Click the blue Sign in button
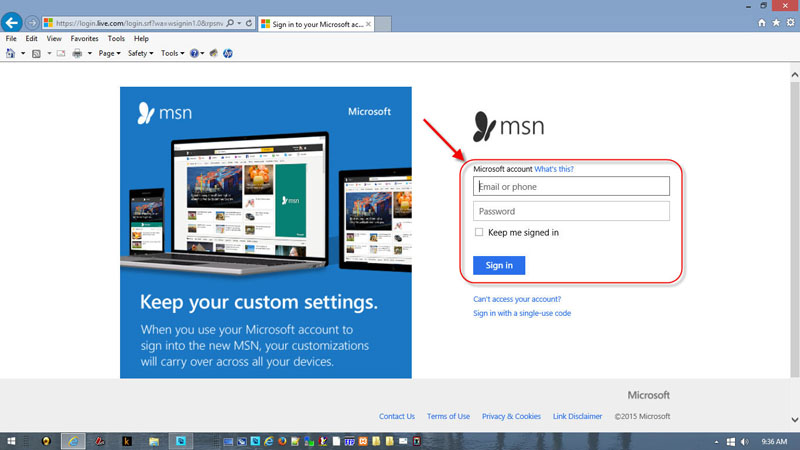The width and height of the screenshot is (800, 450). pyautogui.click(x=498, y=265)
